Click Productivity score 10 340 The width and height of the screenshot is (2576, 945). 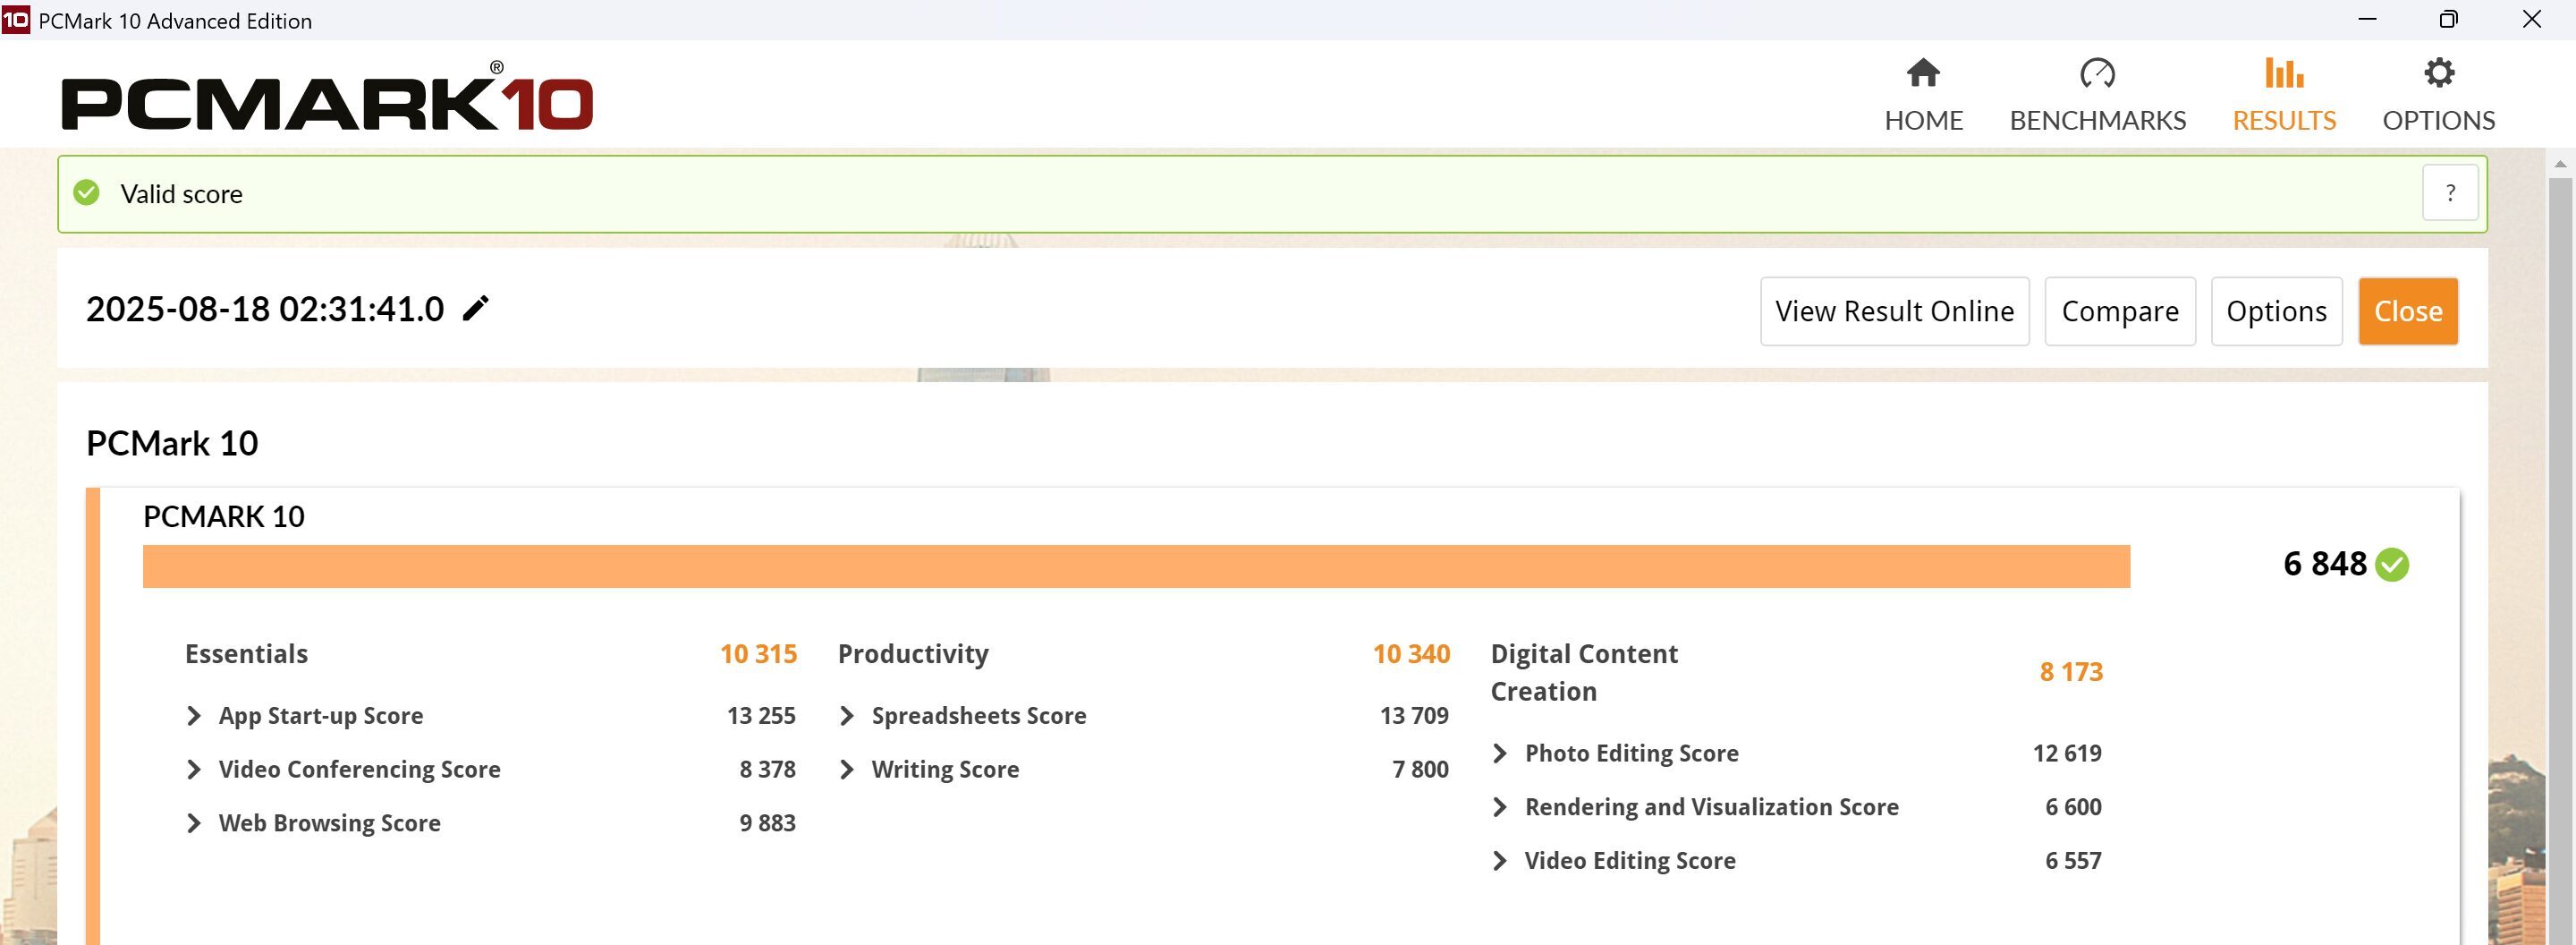pyautogui.click(x=1411, y=654)
